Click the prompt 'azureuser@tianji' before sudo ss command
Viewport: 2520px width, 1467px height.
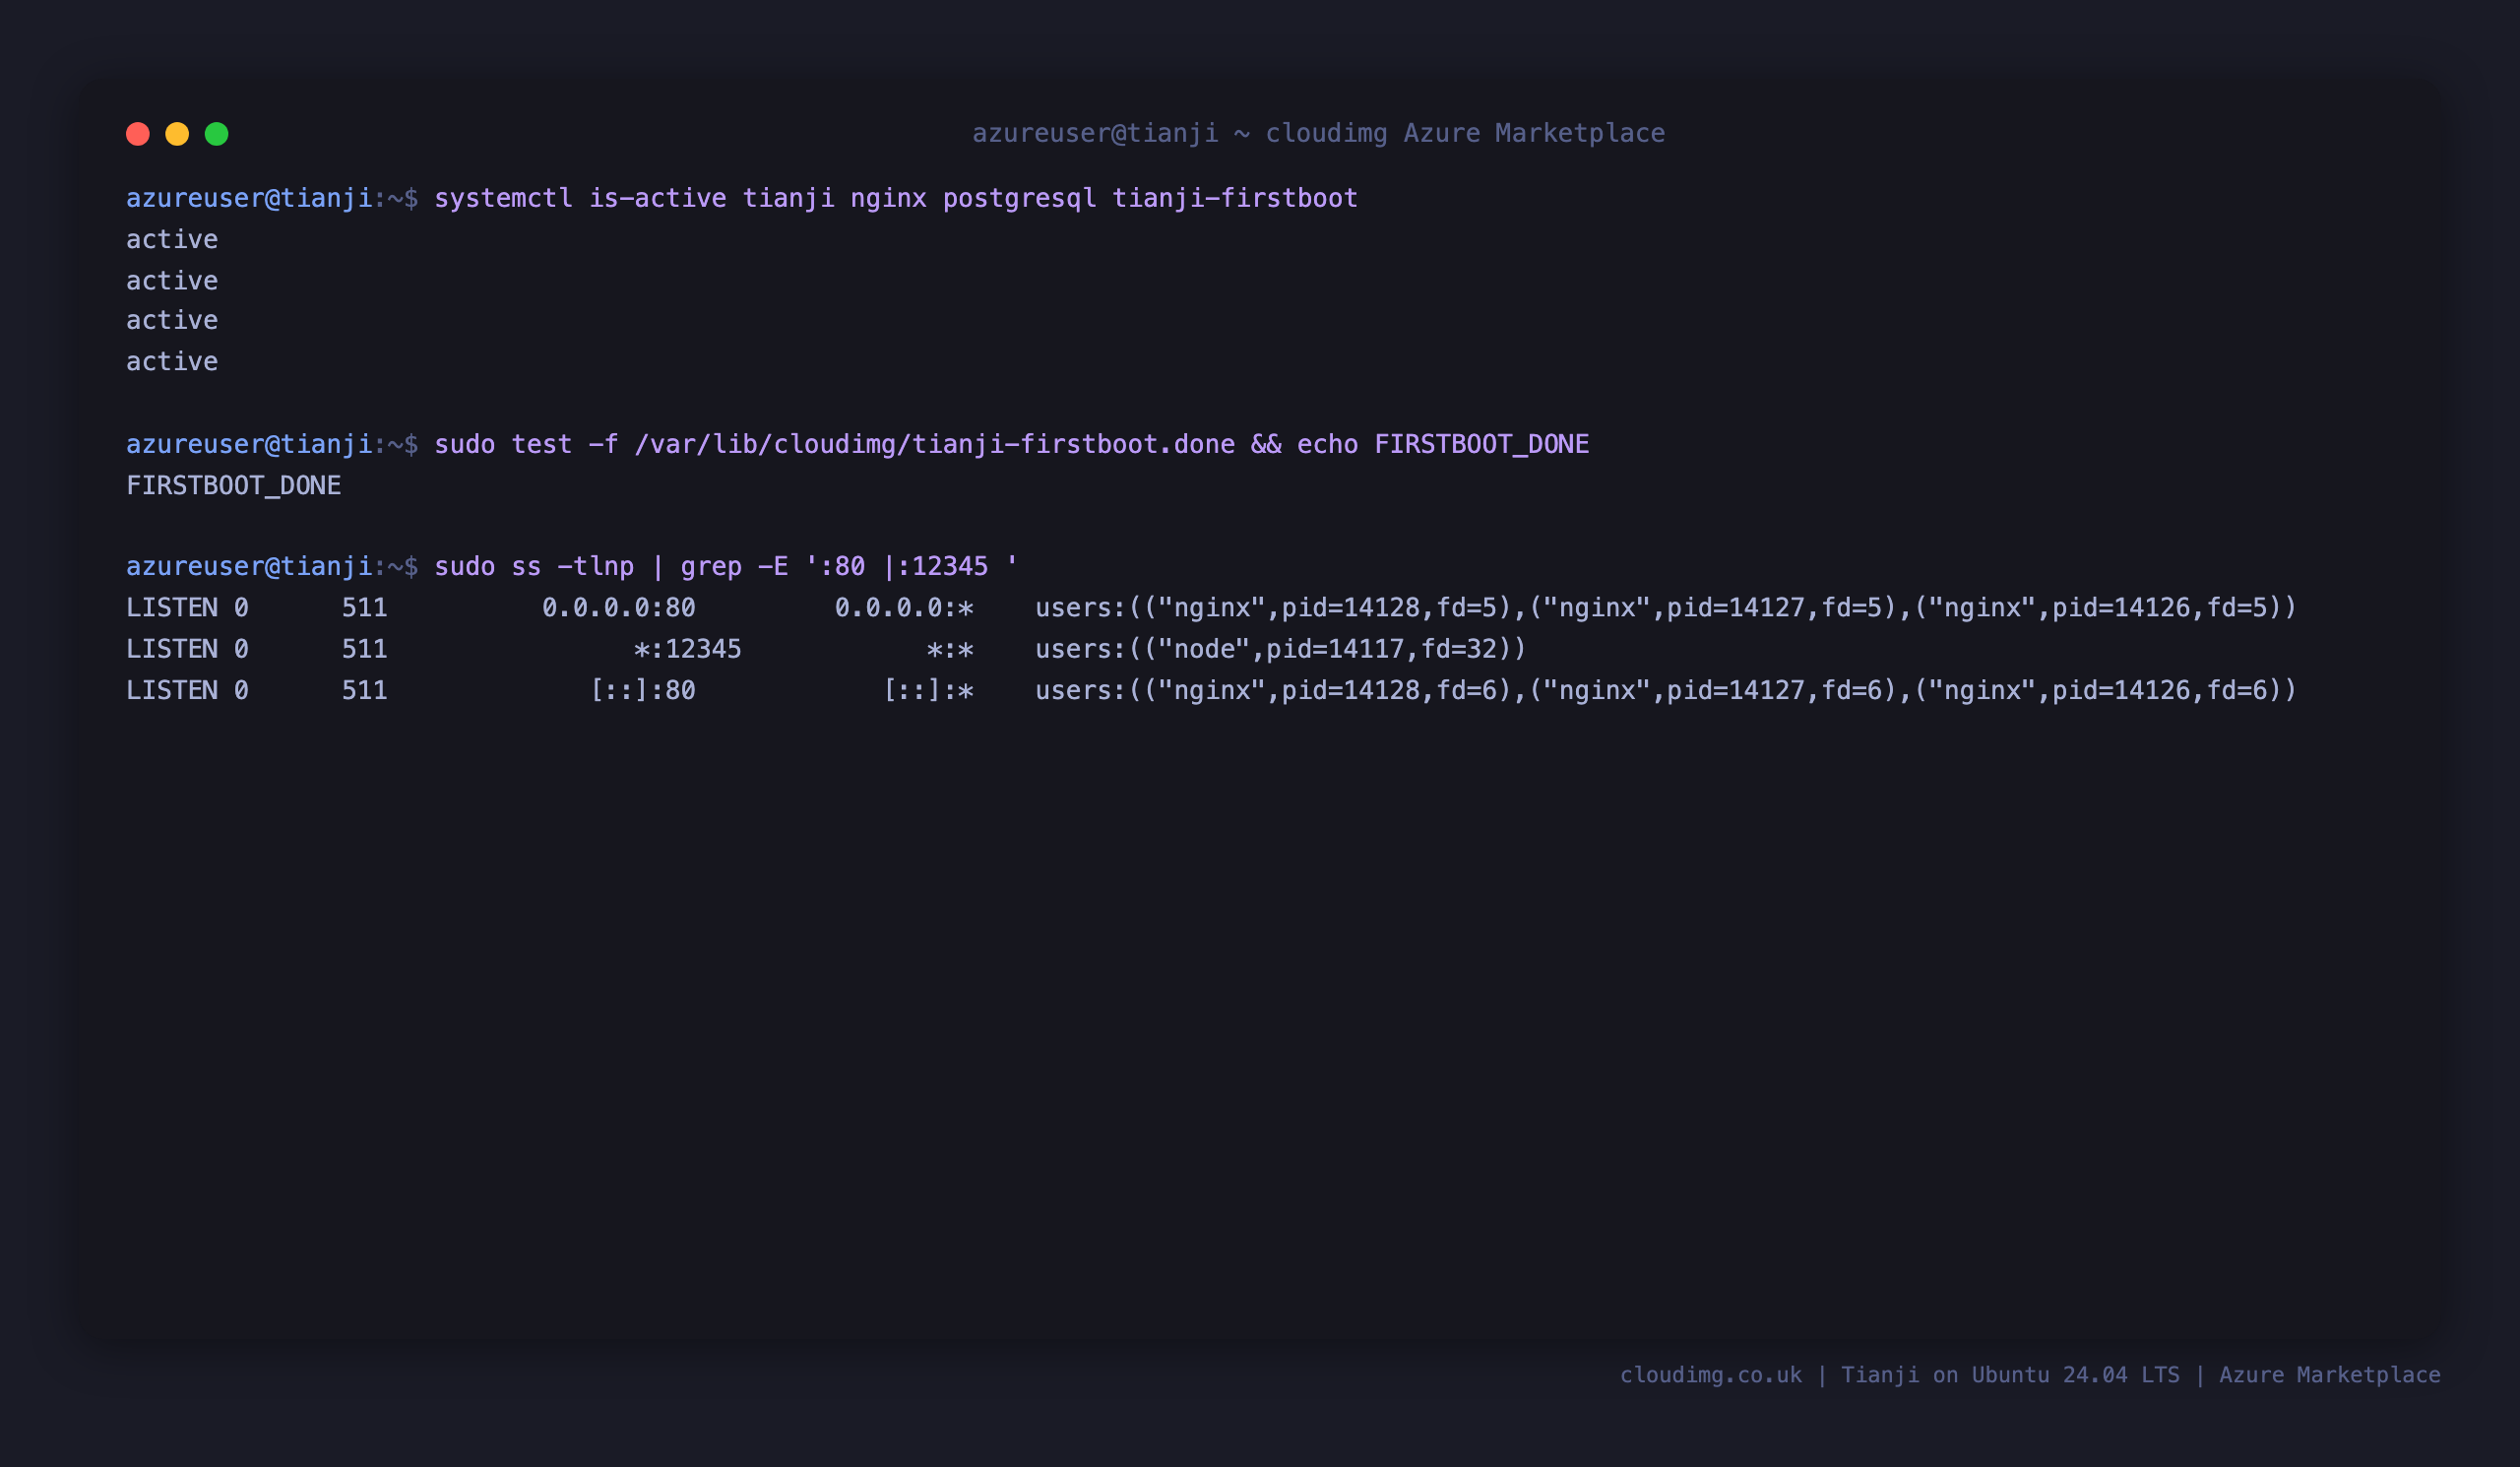click(250, 567)
